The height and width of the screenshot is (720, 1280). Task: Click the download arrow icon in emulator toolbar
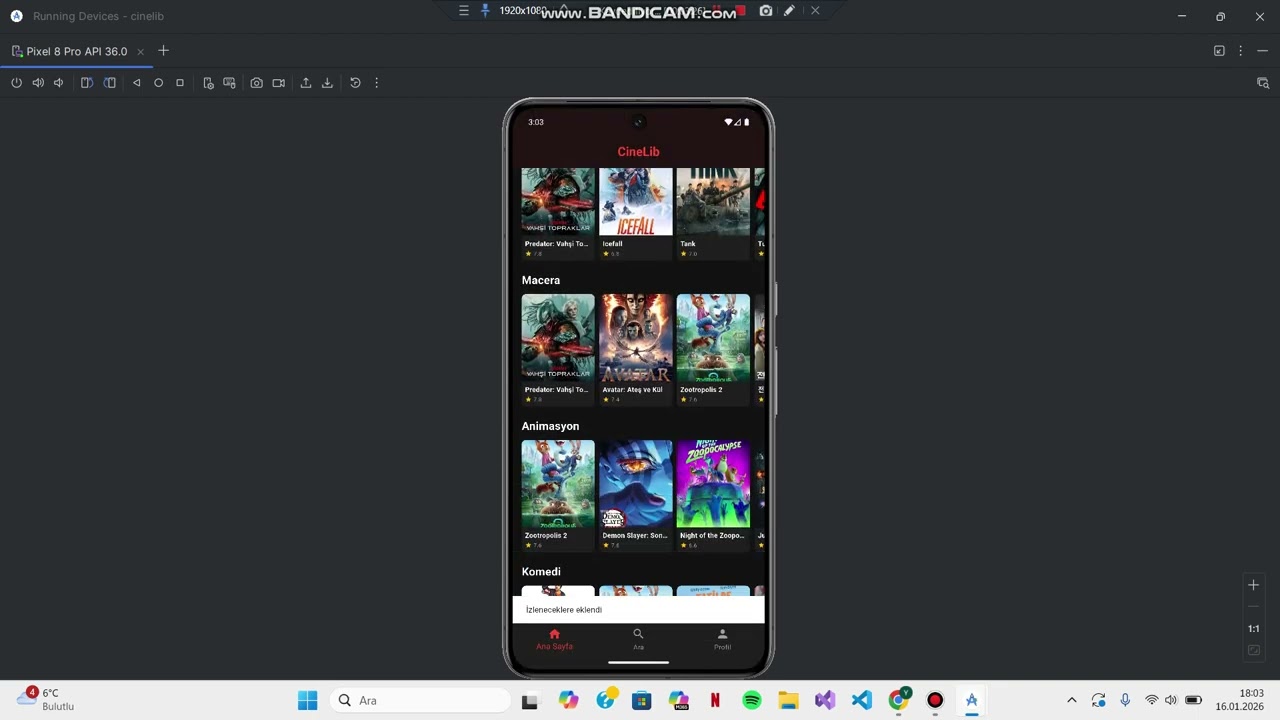(327, 83)
